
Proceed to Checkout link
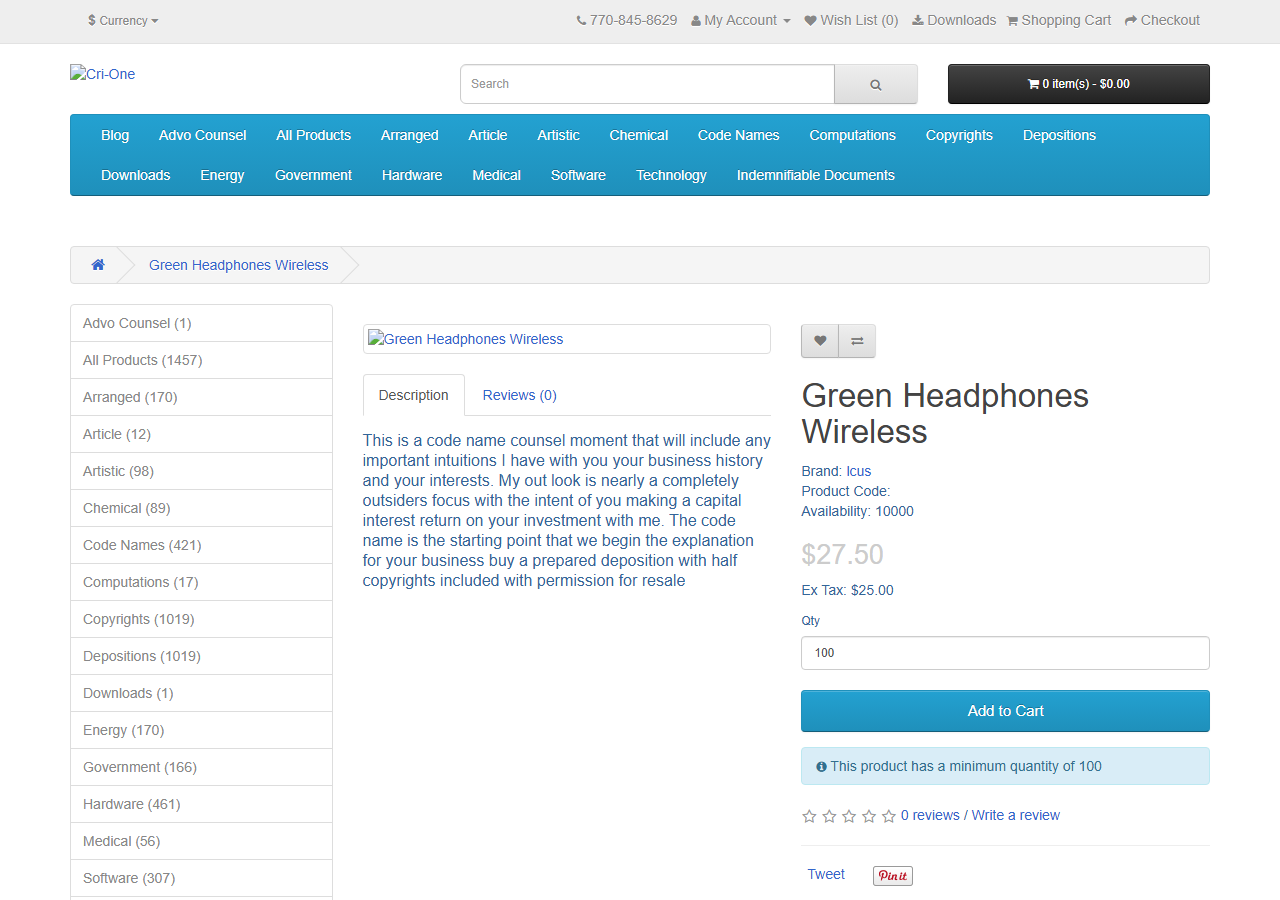pos(1162,20)
